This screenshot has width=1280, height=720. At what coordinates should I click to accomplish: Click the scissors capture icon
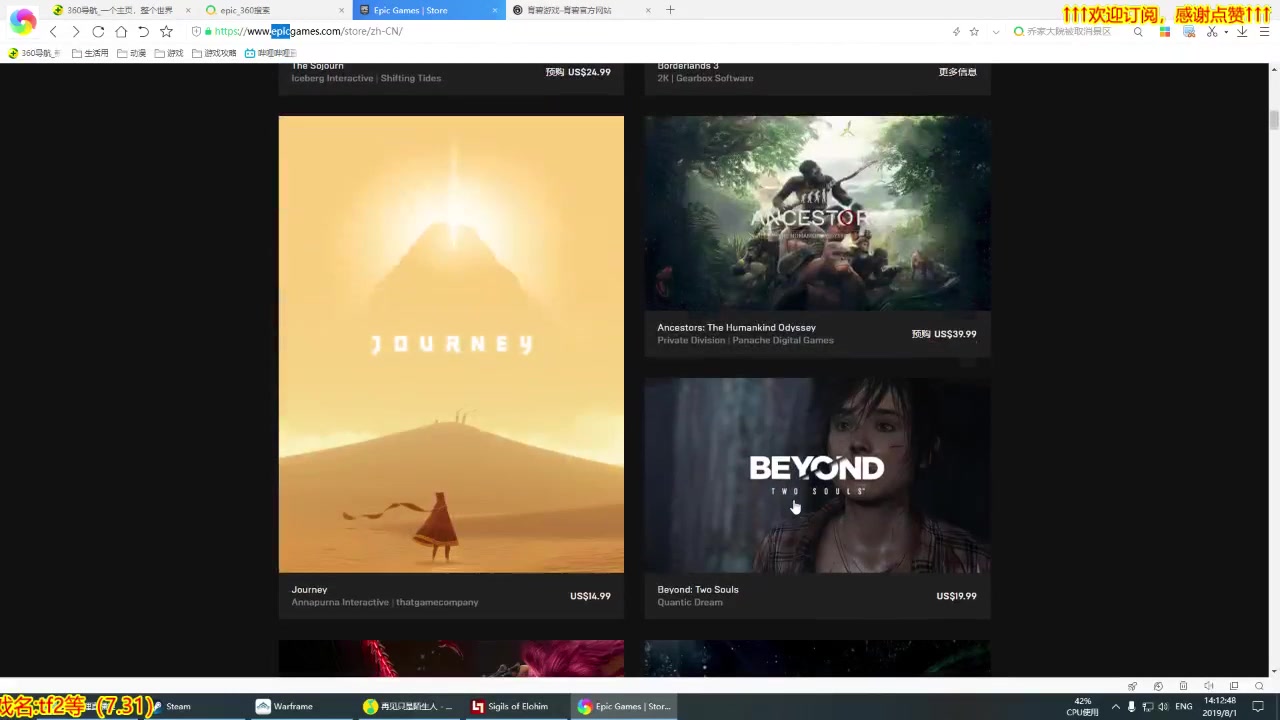(x=1212, y=32)
